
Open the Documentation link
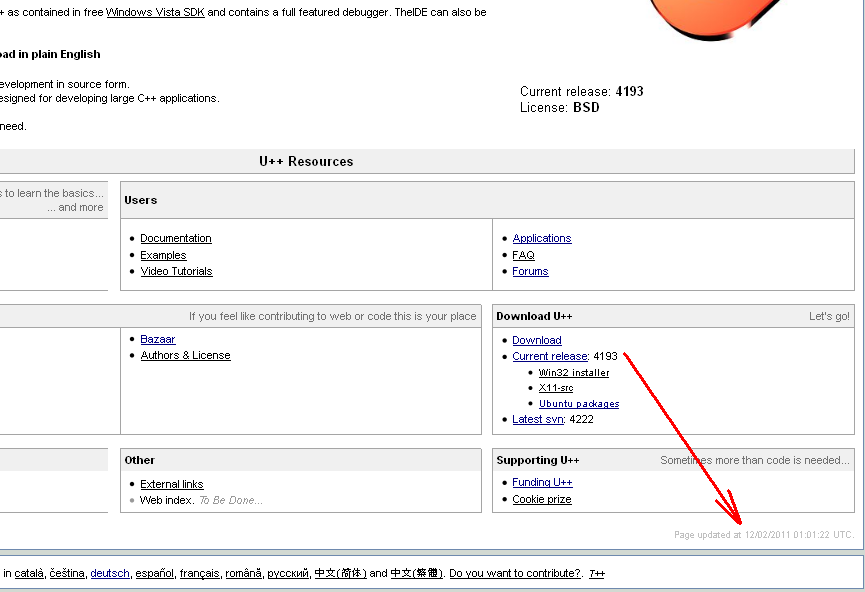click(x=176, y=239)
